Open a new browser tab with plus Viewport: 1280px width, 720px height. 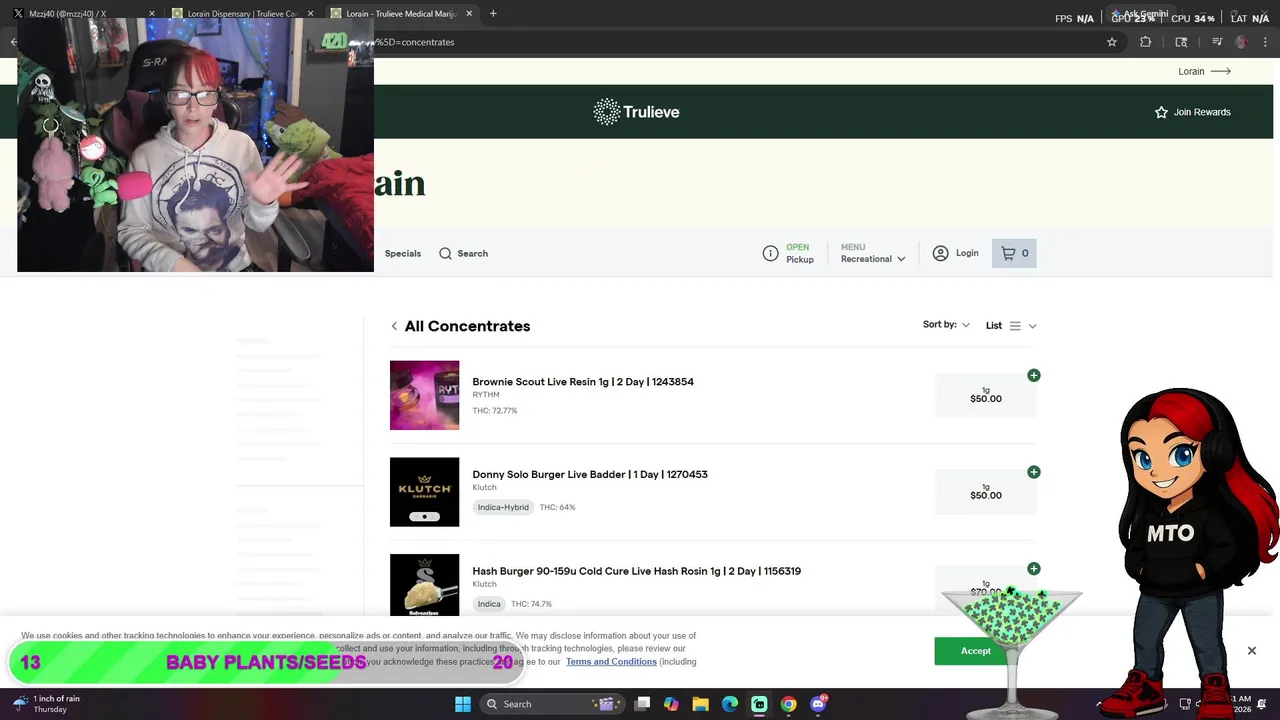coord(493,13)
